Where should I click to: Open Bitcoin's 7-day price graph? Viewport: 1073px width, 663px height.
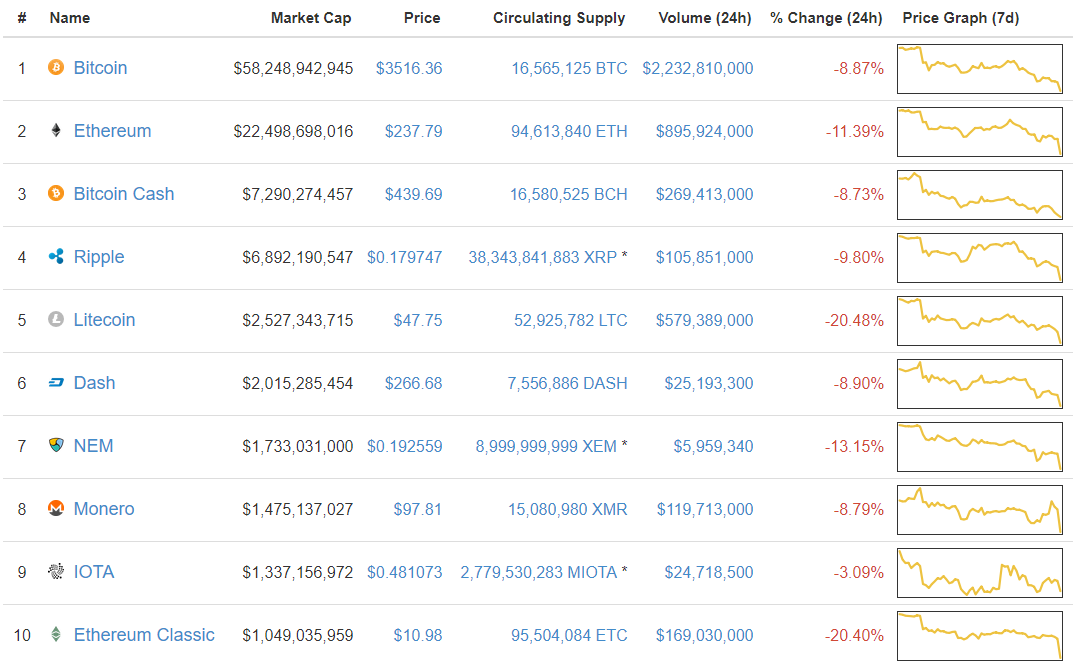coord(980,69)
